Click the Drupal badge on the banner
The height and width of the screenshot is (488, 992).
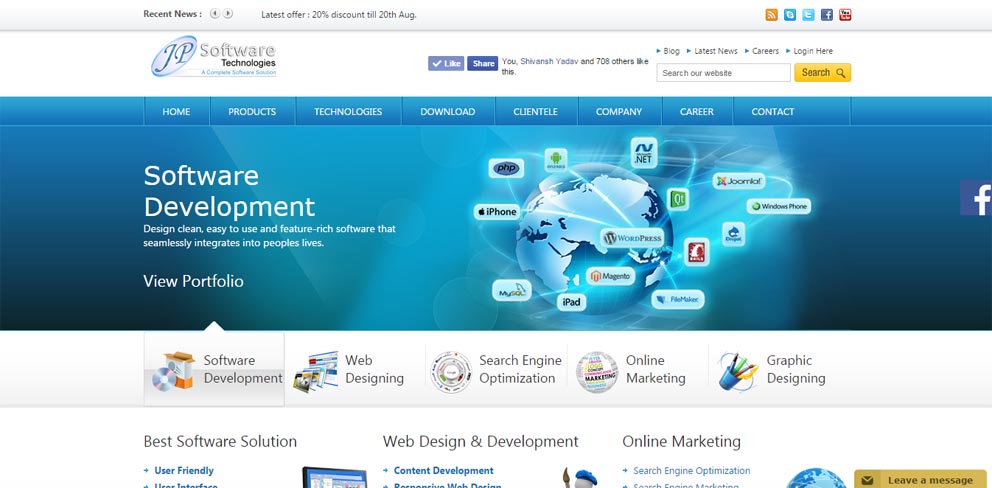pyautogui.click(x=734, y=234)
